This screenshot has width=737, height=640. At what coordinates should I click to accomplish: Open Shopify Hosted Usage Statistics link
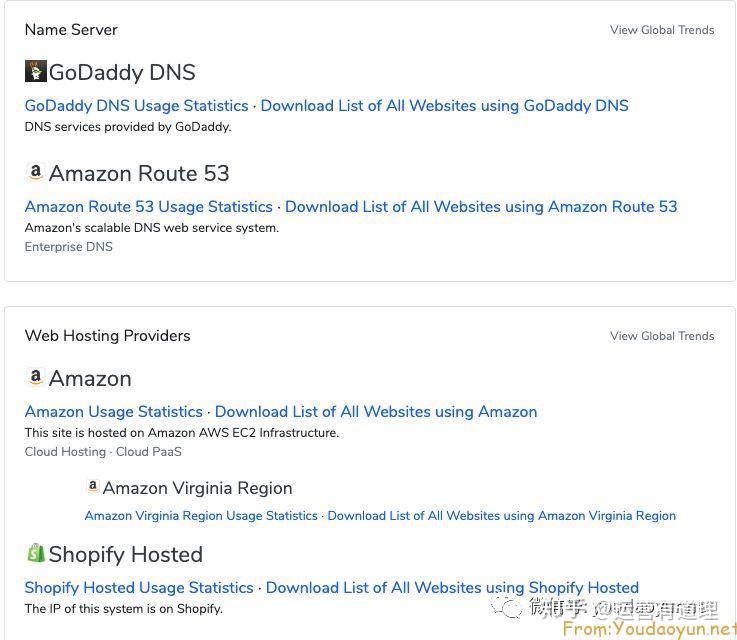click(139, 588)
